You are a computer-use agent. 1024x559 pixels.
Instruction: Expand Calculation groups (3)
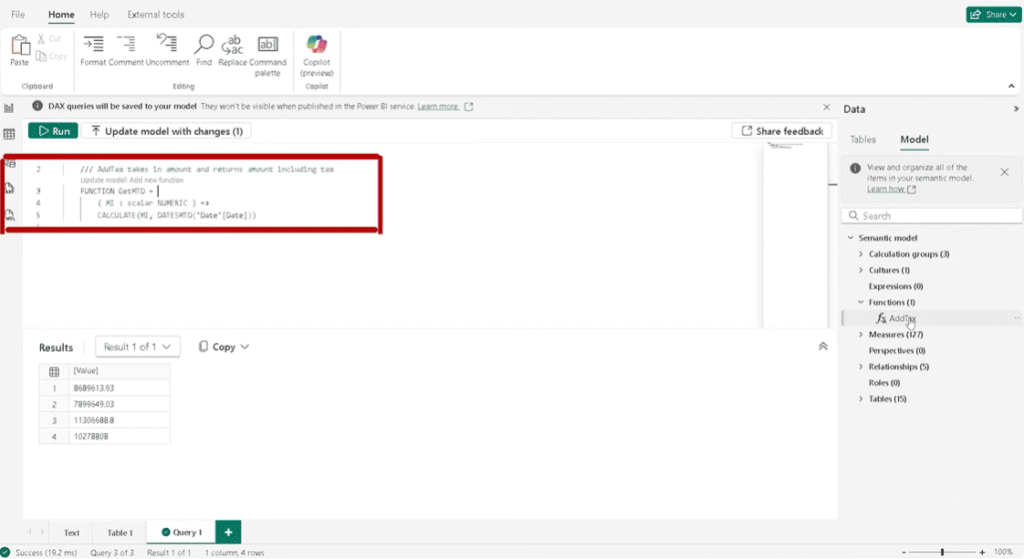861,254
